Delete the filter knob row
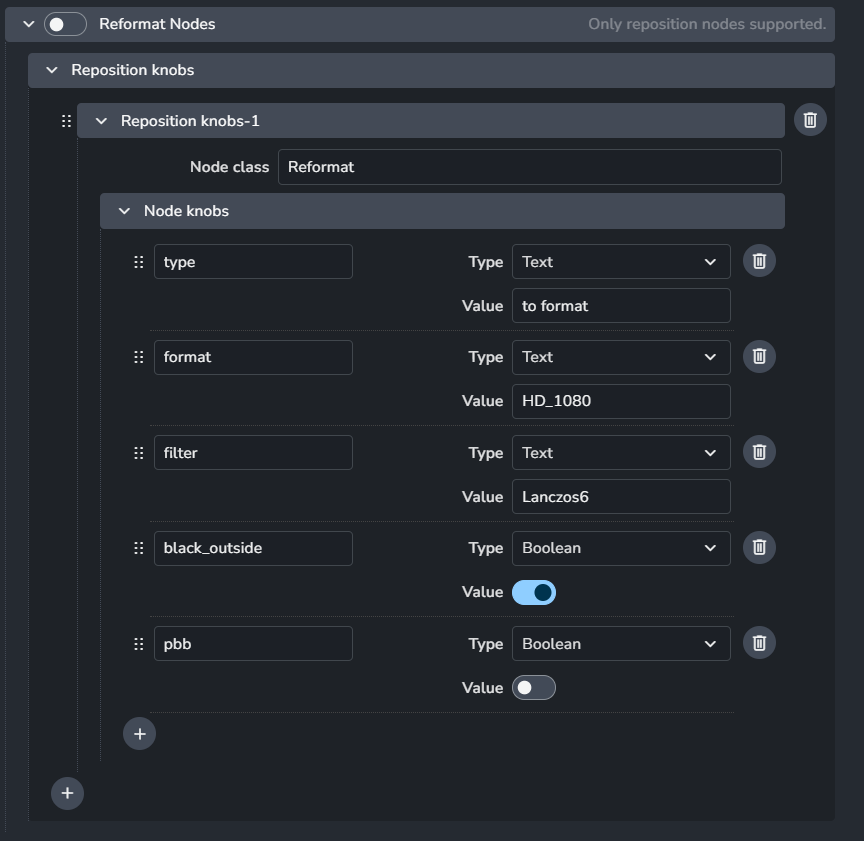Viewport: 864px width, 841px height. pos(759,452)
